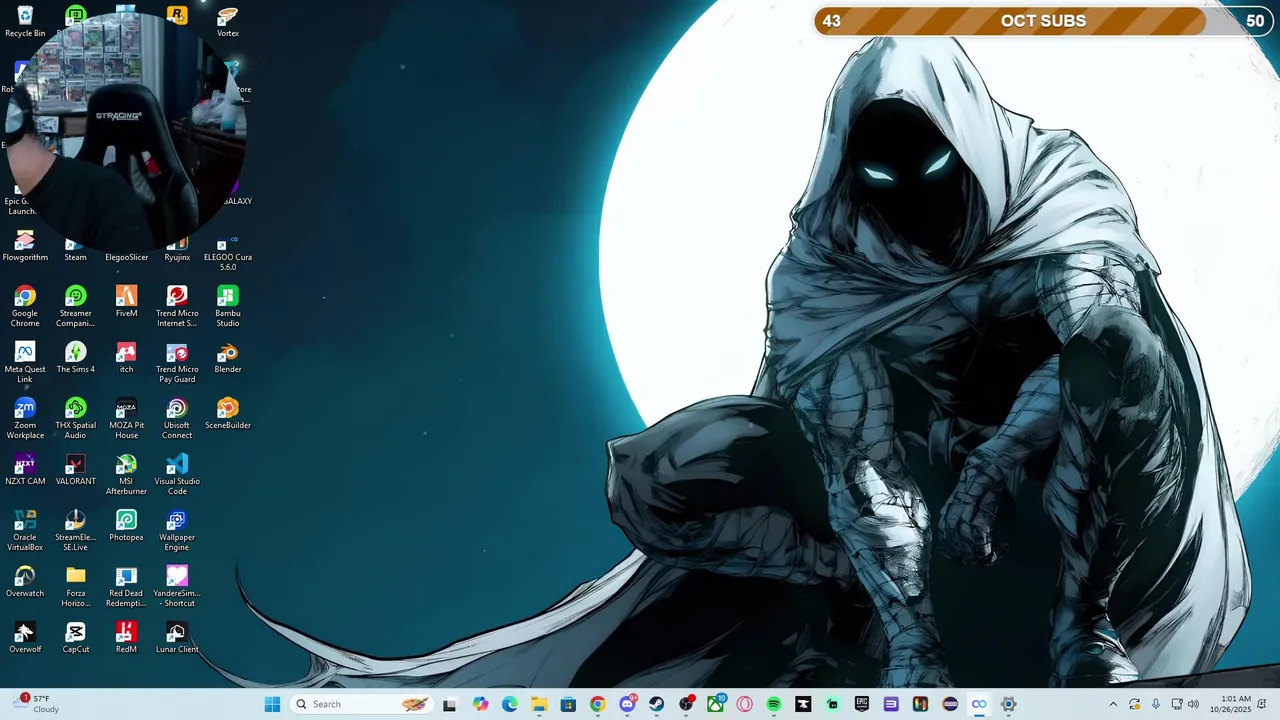This screenshot has height=720, width=1280.
Task: Select the SceneBuilder desktop icon
Action: pos(228,414)
